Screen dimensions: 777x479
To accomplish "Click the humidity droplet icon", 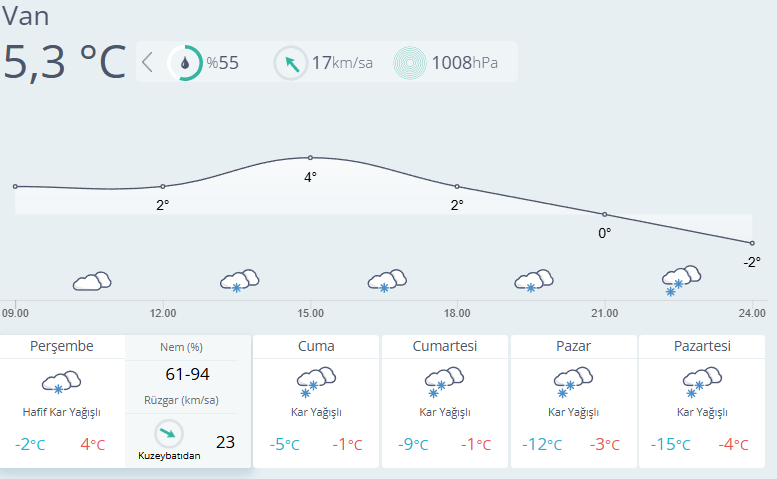I will (184, 63).
